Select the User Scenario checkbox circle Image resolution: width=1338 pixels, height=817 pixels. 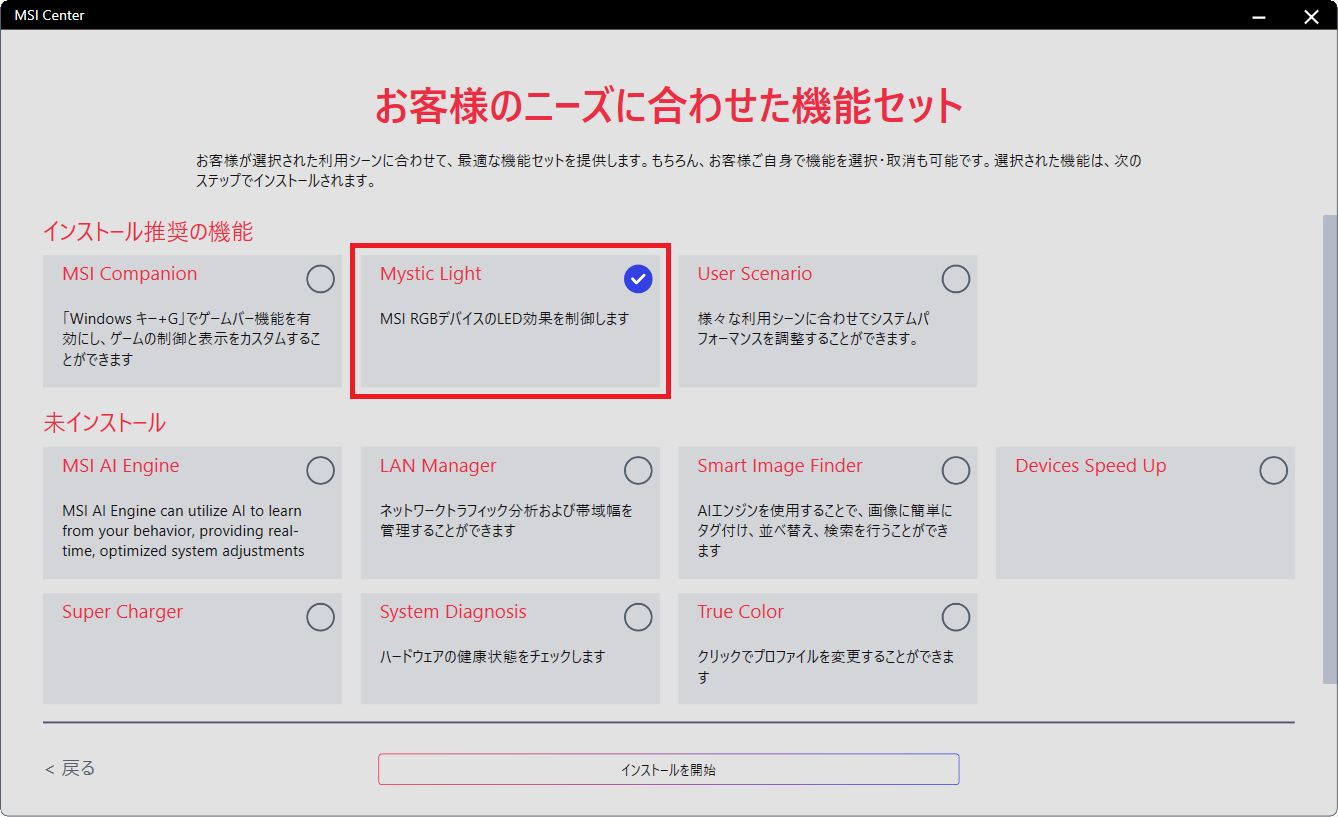[956, 279]
